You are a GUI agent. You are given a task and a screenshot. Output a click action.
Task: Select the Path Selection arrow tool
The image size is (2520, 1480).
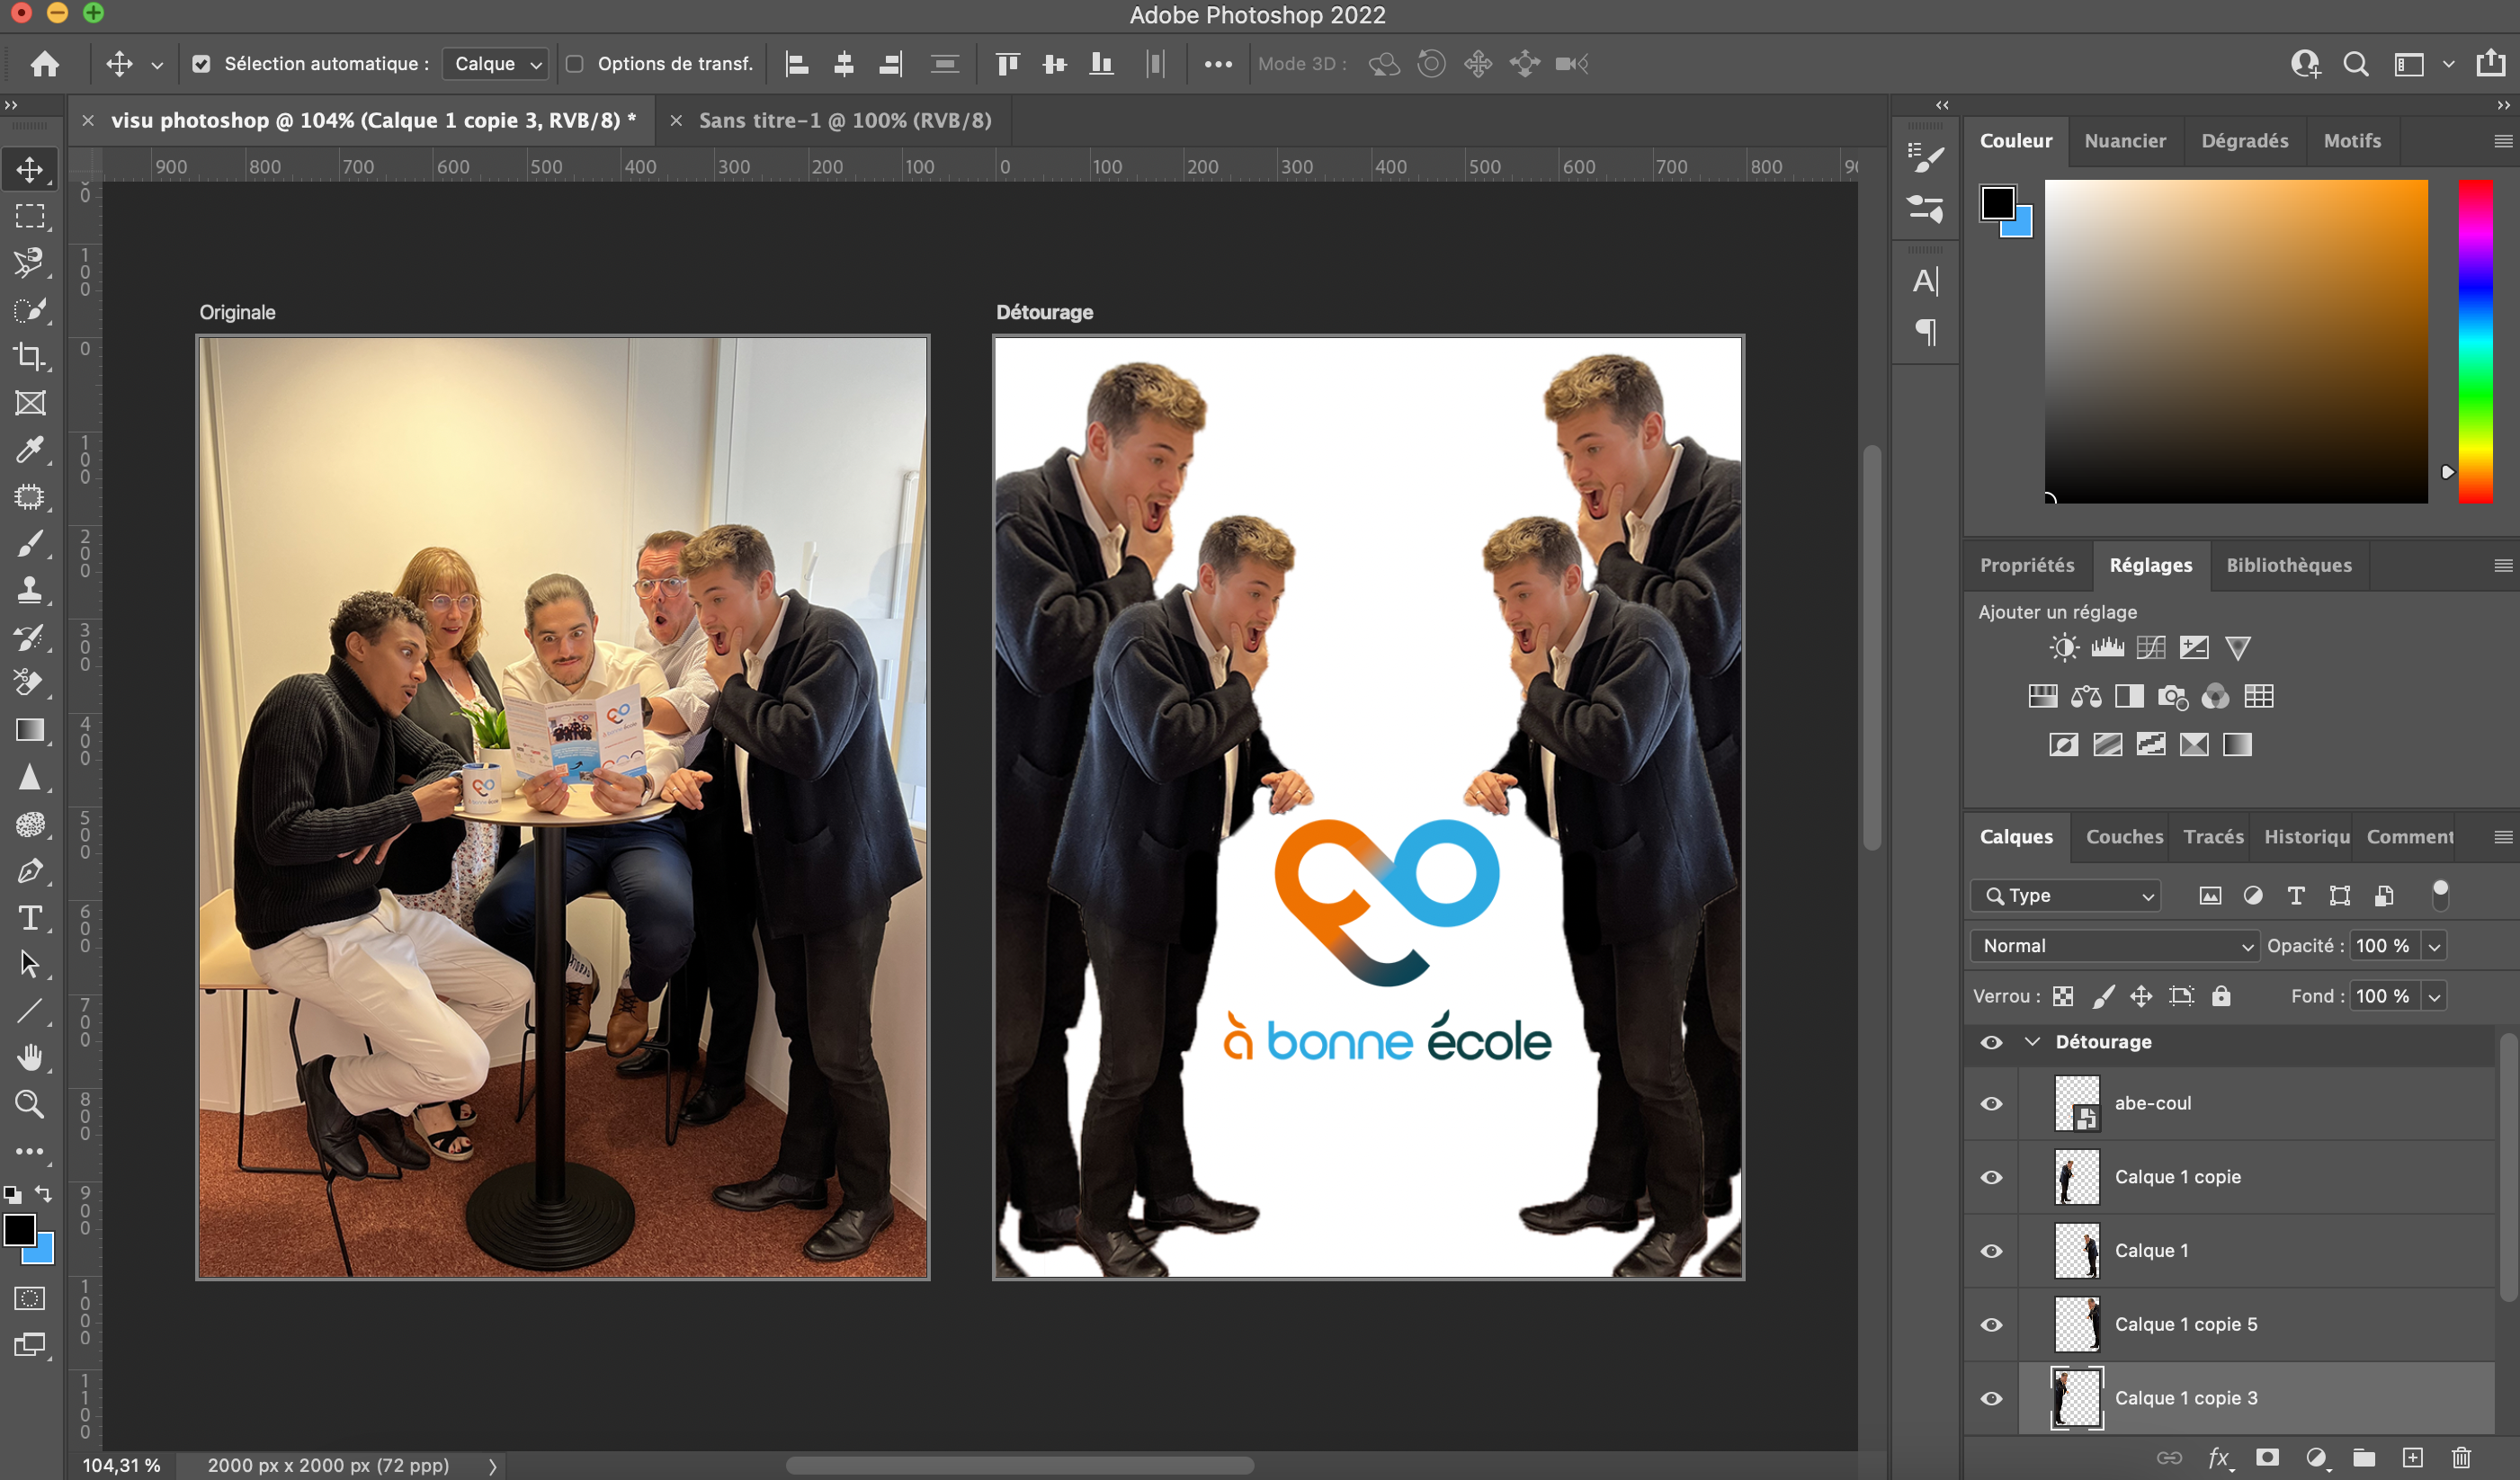(30, 964)
